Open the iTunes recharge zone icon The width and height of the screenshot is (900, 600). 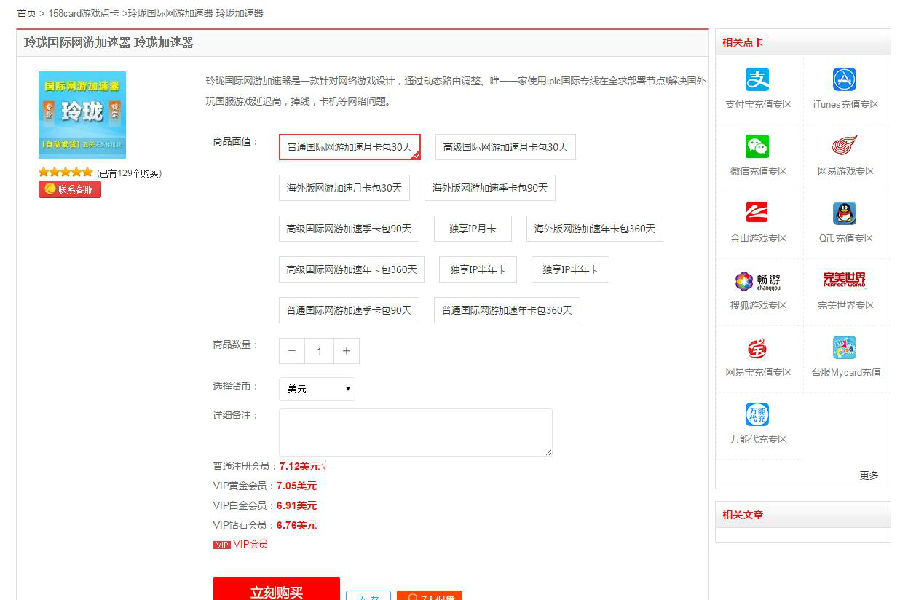pyautogui.click(x=844, y=79)
